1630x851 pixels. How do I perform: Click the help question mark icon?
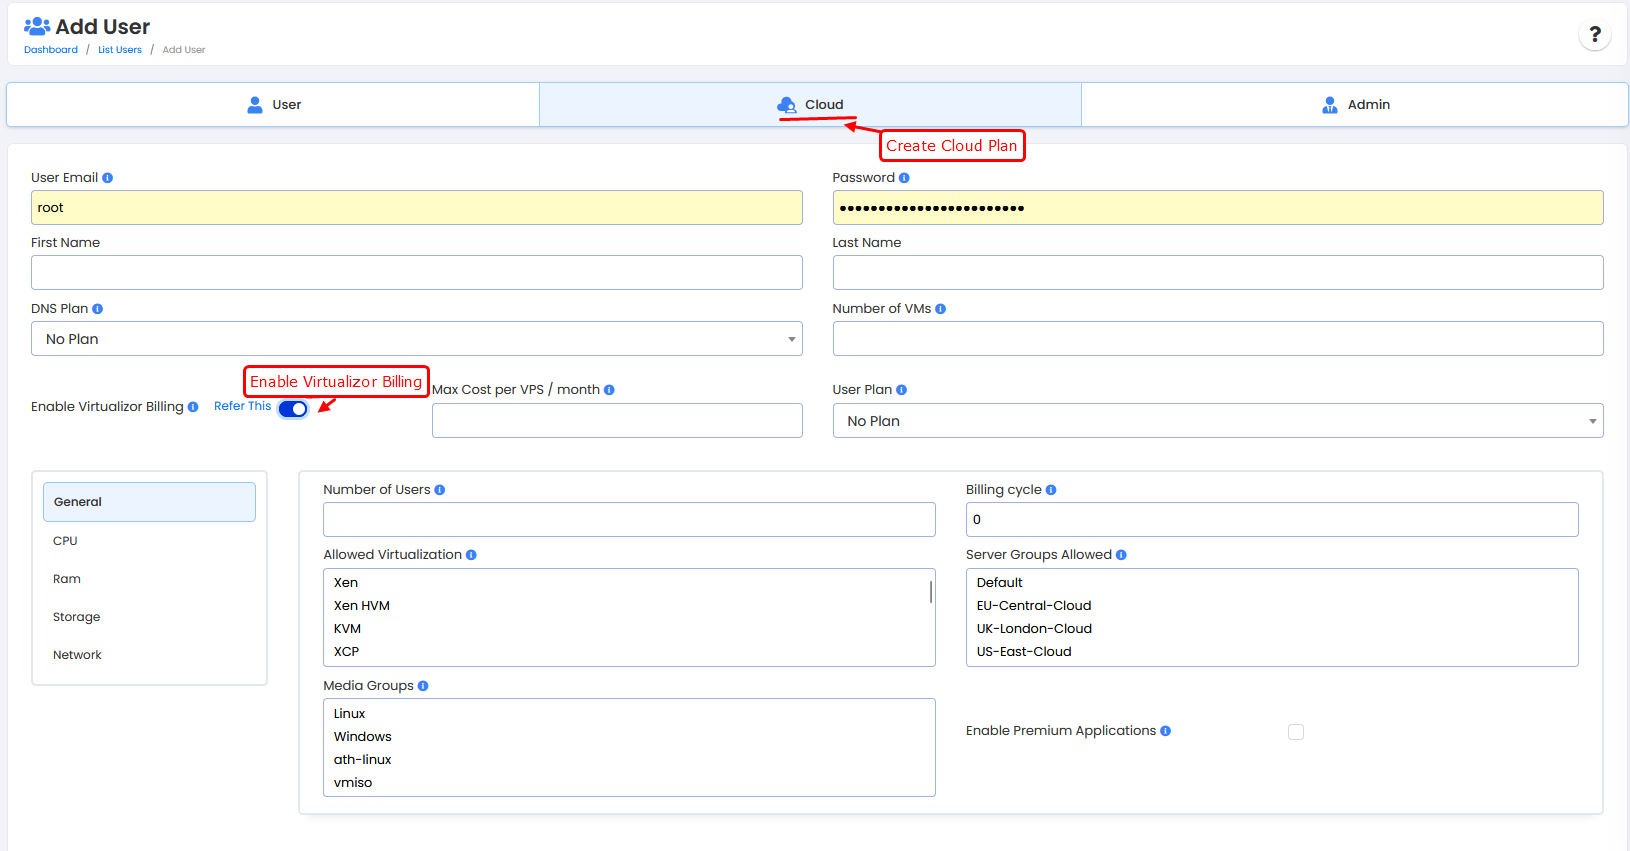(x=1595, y=35)
